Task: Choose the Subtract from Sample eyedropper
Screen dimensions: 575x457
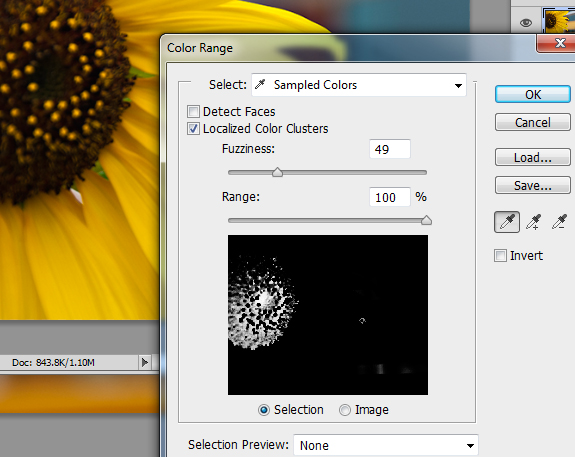Action: pyautogui.click(x=560, y=222)
